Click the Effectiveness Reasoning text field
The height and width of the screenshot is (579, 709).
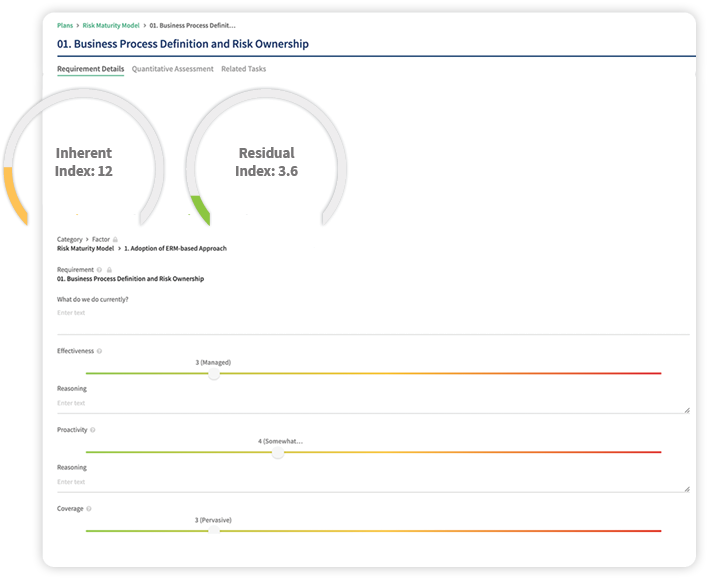pos(372,403)
